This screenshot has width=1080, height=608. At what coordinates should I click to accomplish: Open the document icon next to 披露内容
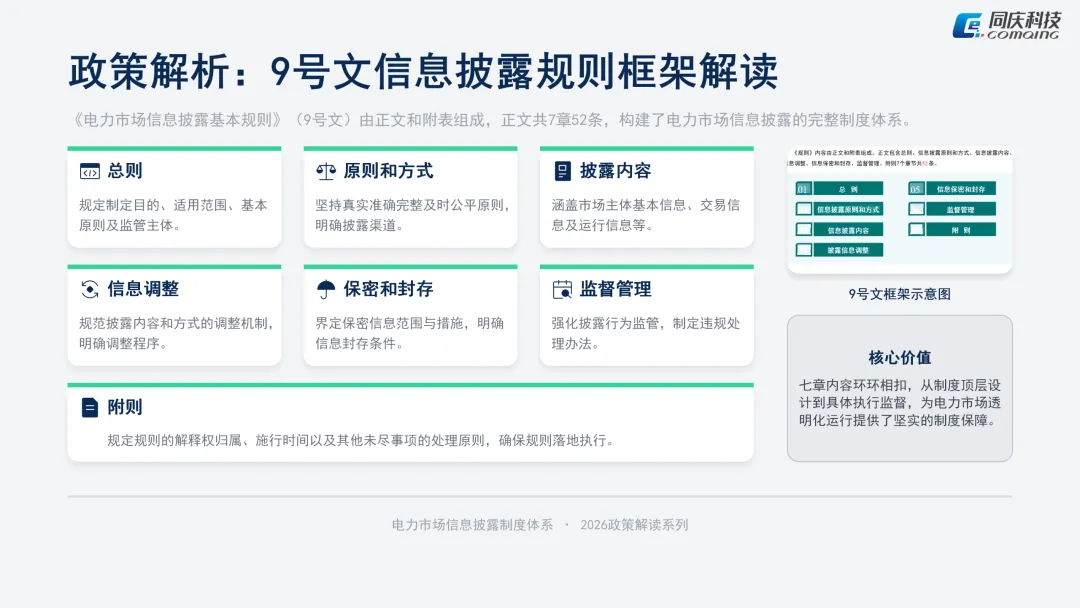coord(561,170)
